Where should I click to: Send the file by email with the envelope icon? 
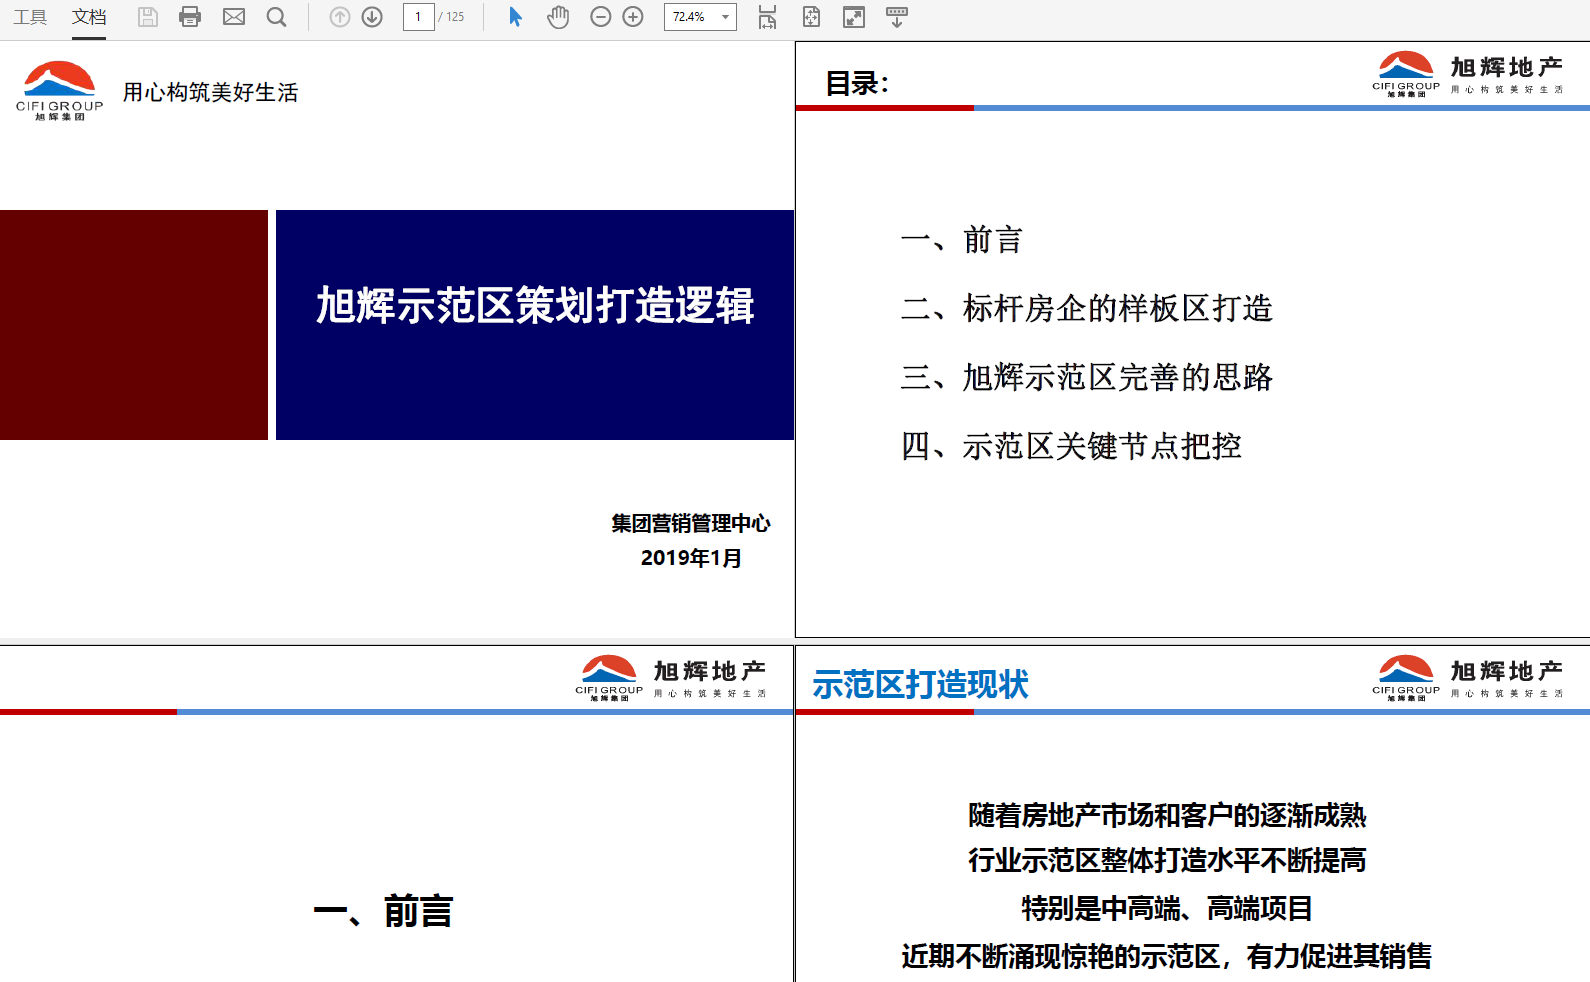(234, 17)
